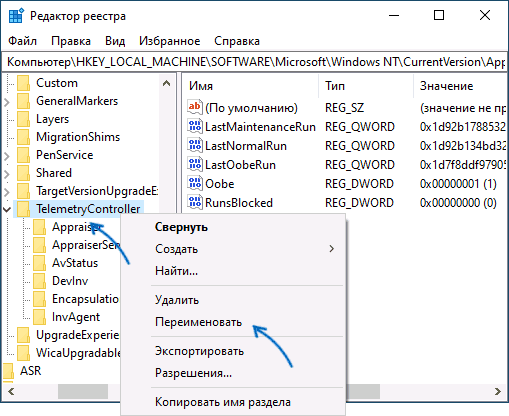Select the InvAgent key label

point(76,317)
